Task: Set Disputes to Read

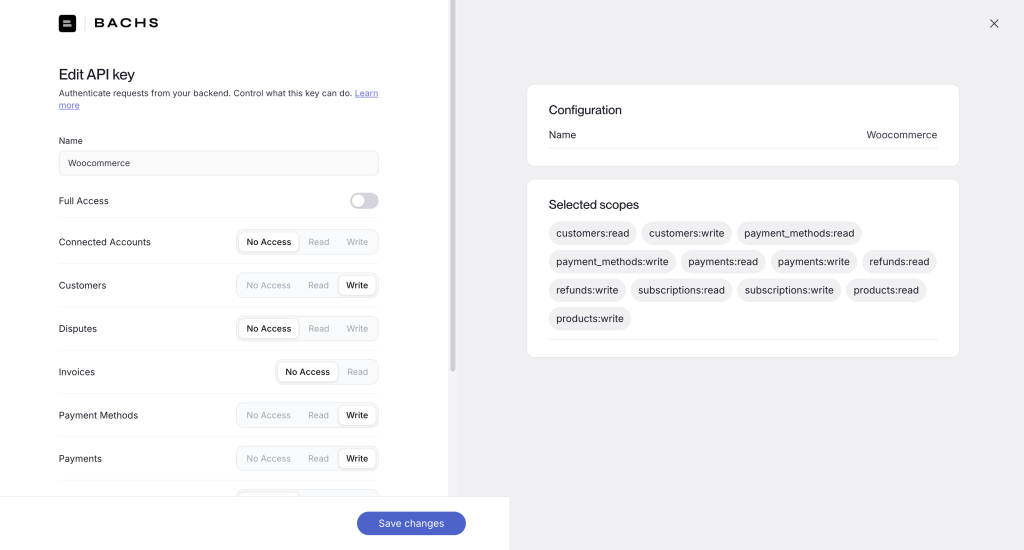Action: tap(319, 329)
